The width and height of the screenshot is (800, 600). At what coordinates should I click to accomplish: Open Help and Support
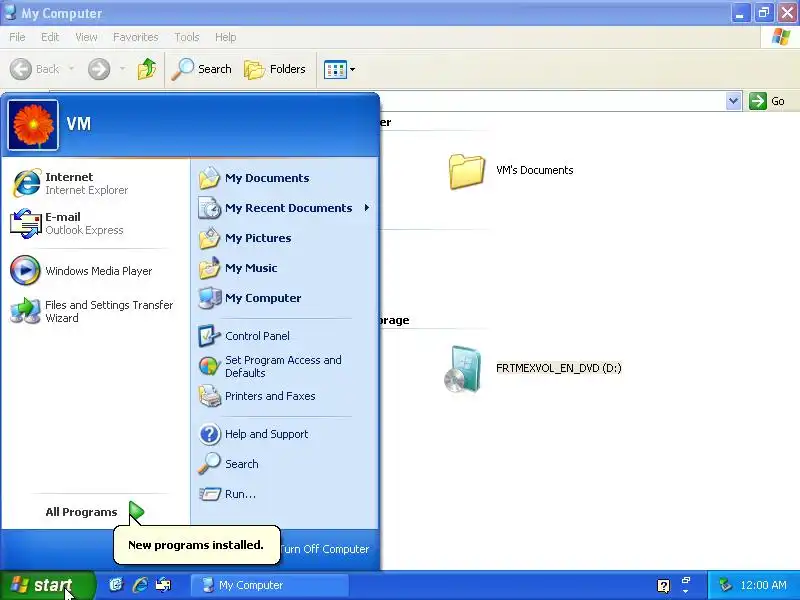pos(284,434)
